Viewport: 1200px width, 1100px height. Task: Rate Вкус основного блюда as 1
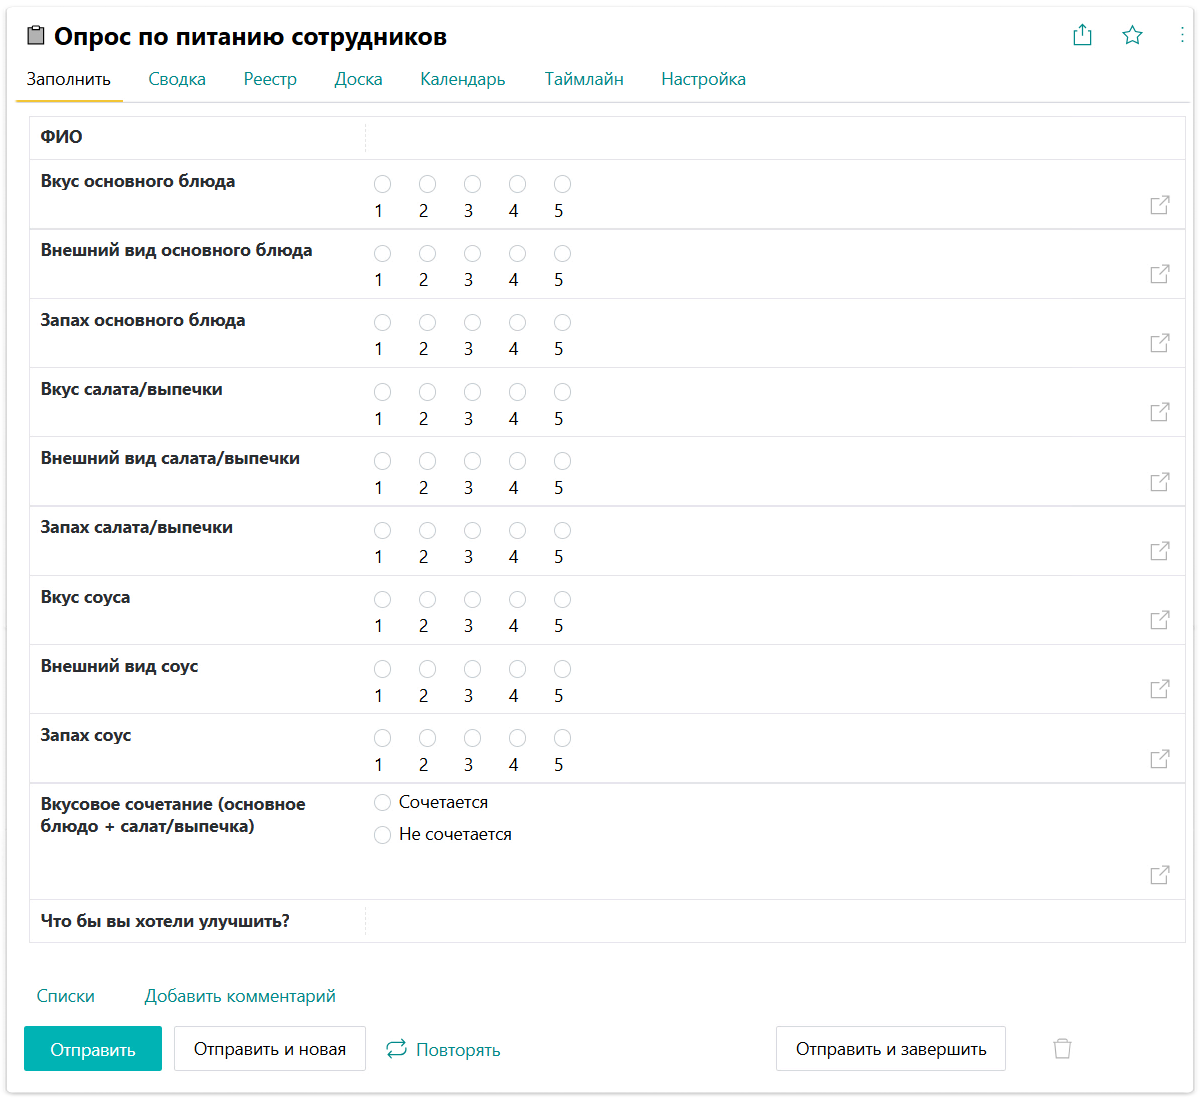click(x=382, y=184)
